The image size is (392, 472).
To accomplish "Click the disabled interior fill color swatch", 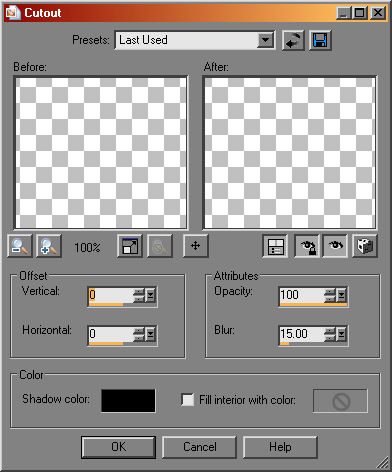I will 340,401.
